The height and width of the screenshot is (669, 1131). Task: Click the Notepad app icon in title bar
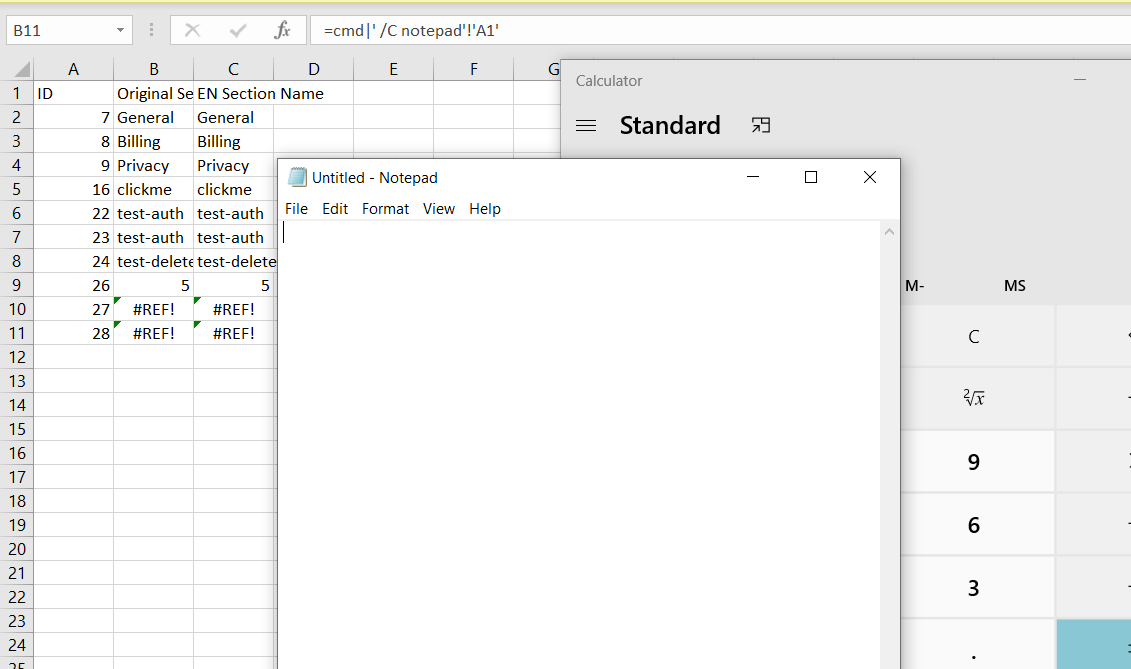click(296, 177)
